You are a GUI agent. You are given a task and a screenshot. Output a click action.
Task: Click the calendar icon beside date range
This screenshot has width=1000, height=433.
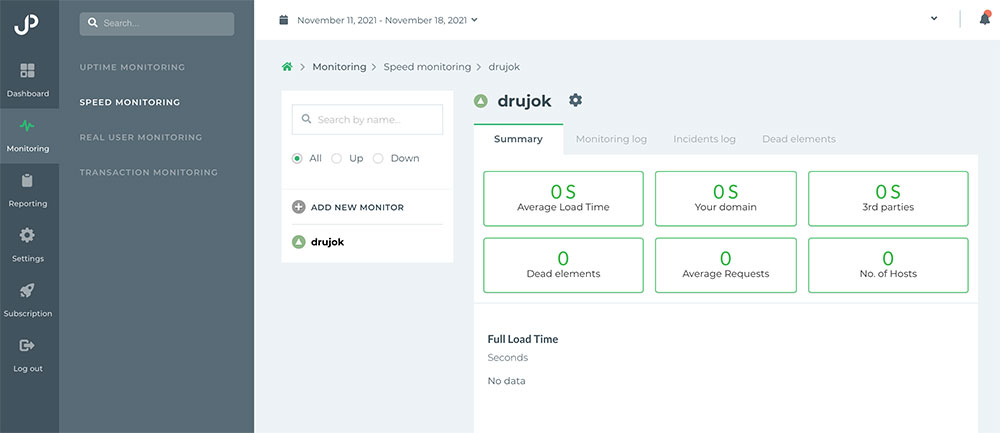tap(284, 20)
